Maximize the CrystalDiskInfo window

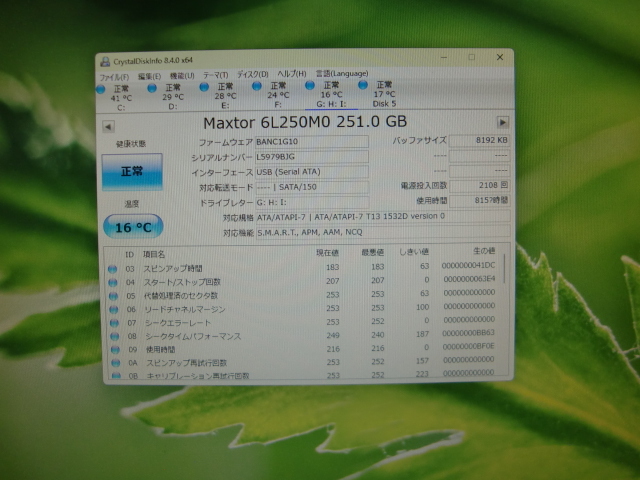pos(471,57)
